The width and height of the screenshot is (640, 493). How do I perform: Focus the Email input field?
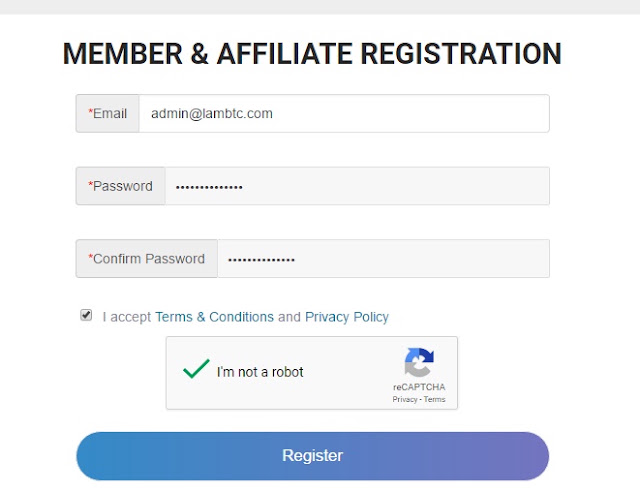[344, 113]
